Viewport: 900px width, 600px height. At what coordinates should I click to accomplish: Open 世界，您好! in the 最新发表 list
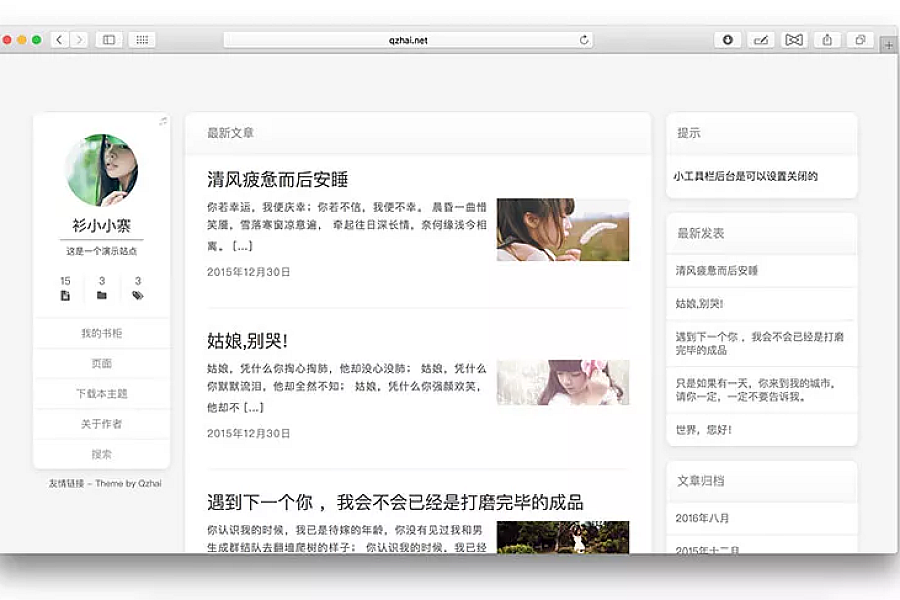(704, 429)
